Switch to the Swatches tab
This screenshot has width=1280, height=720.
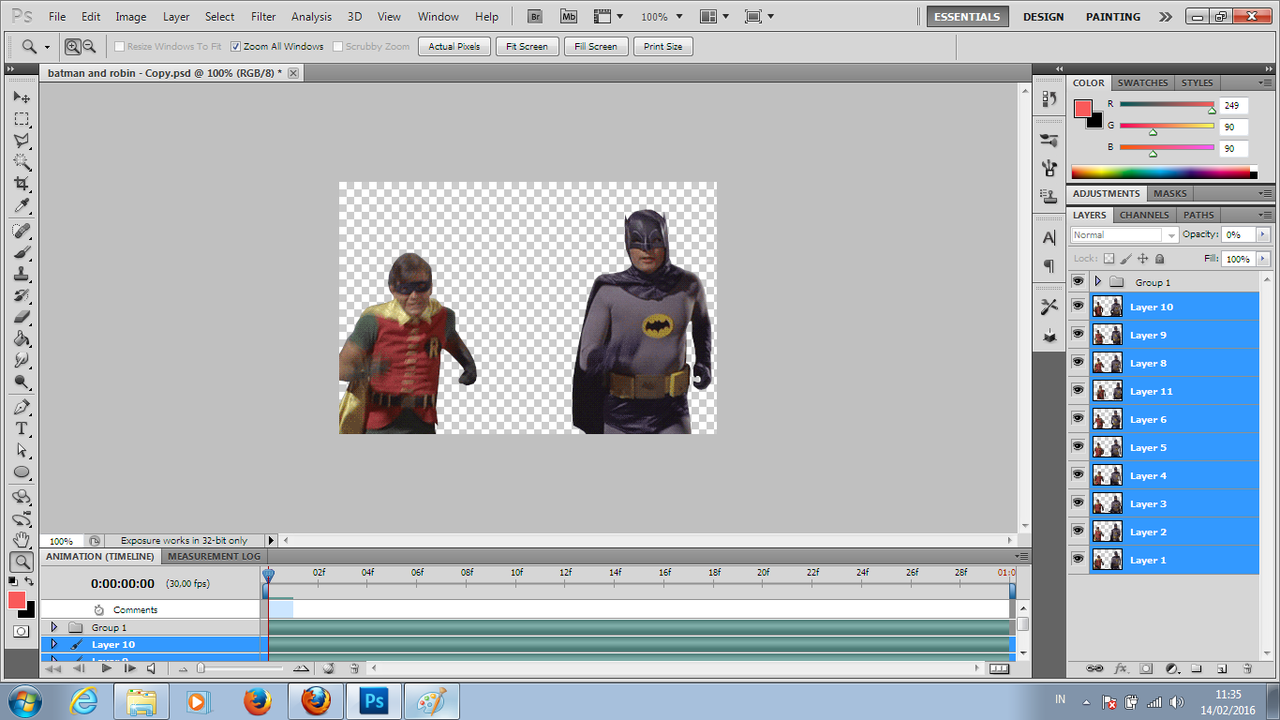point(1143,83)
